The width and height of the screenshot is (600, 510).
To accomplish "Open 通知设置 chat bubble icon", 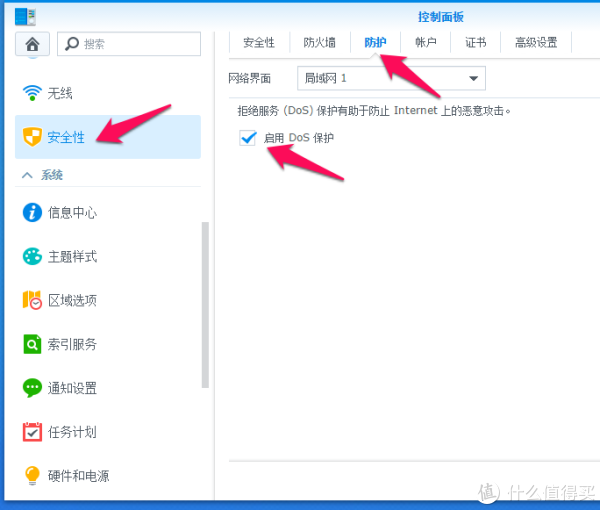I will click(32, 388).
